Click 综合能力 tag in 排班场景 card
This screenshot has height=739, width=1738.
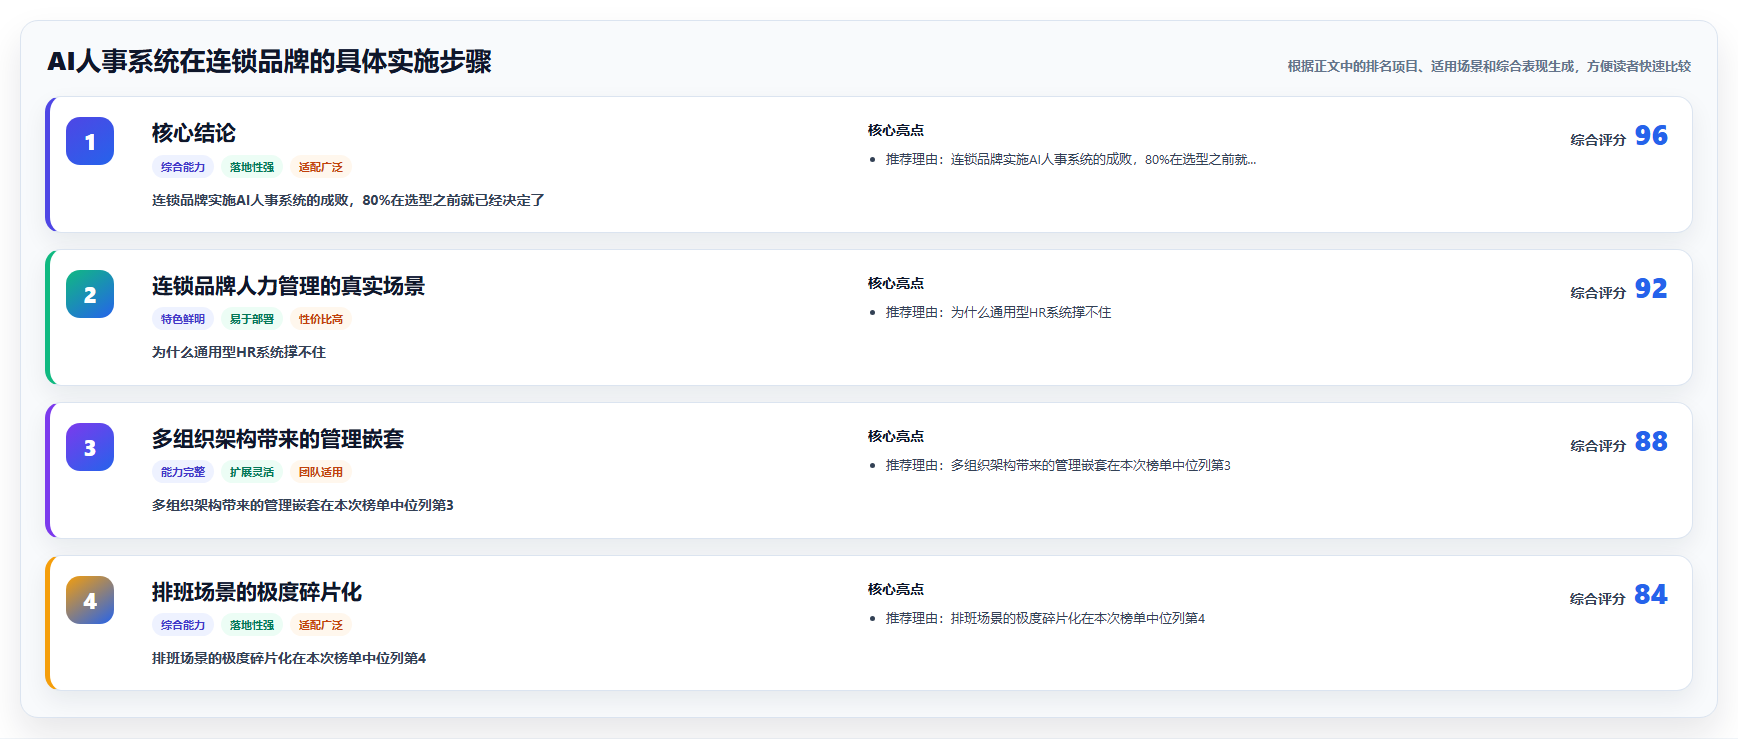pyautogui.click(x=183, y=625)
